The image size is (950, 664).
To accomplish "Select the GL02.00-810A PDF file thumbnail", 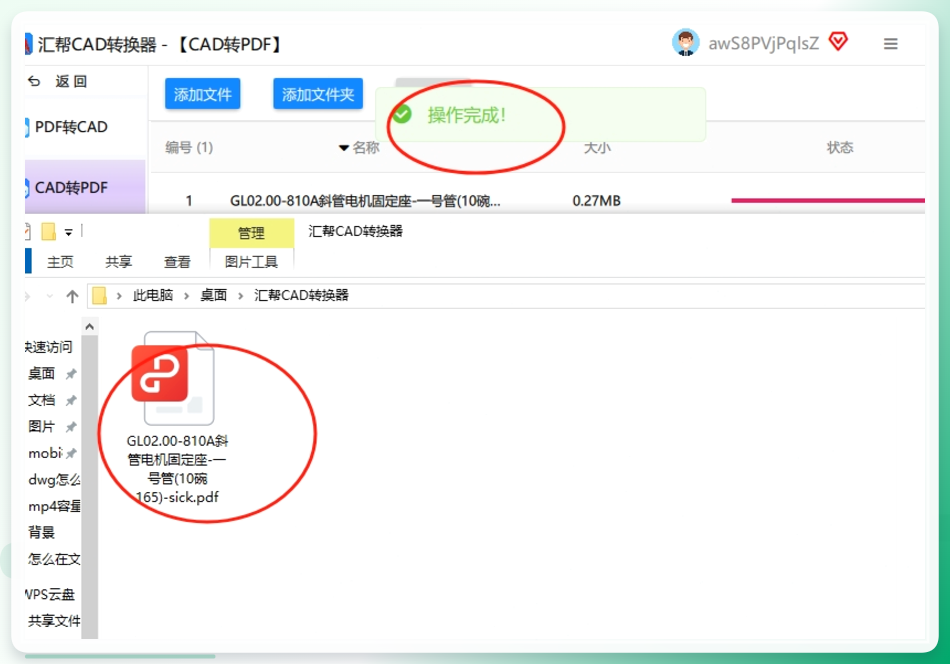I will pos(173,378).
